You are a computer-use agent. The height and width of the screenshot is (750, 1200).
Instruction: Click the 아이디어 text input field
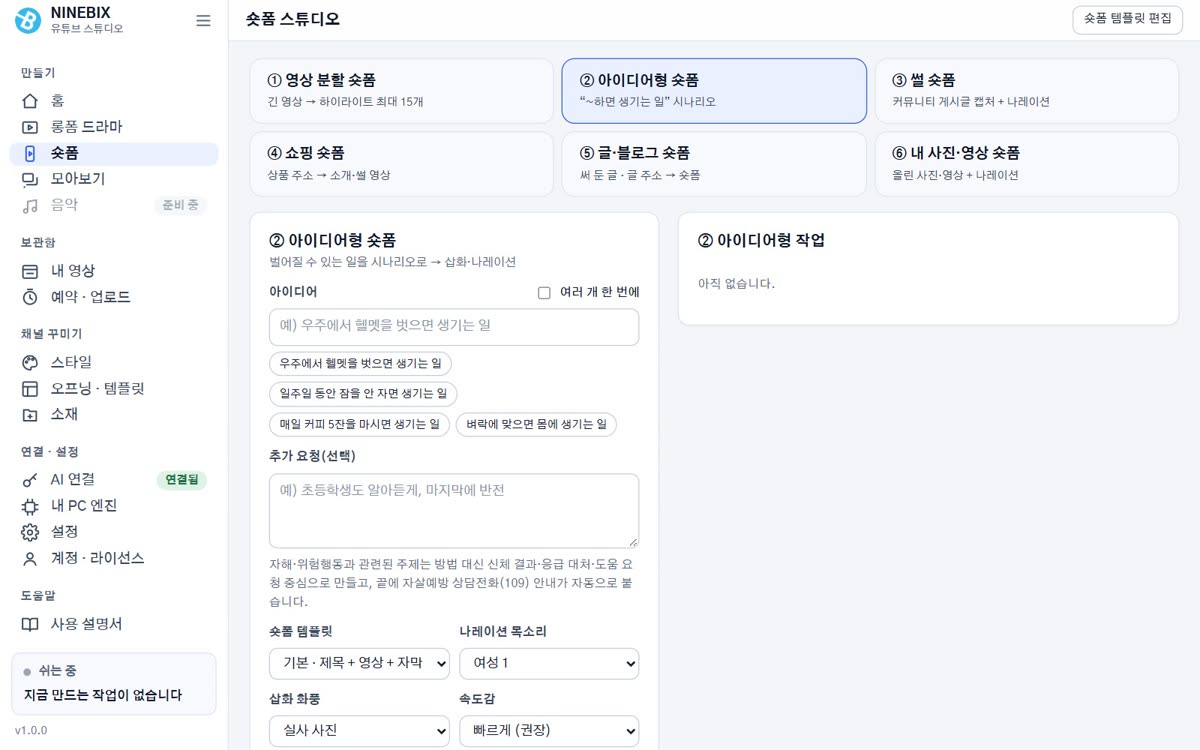coord(454,327)
